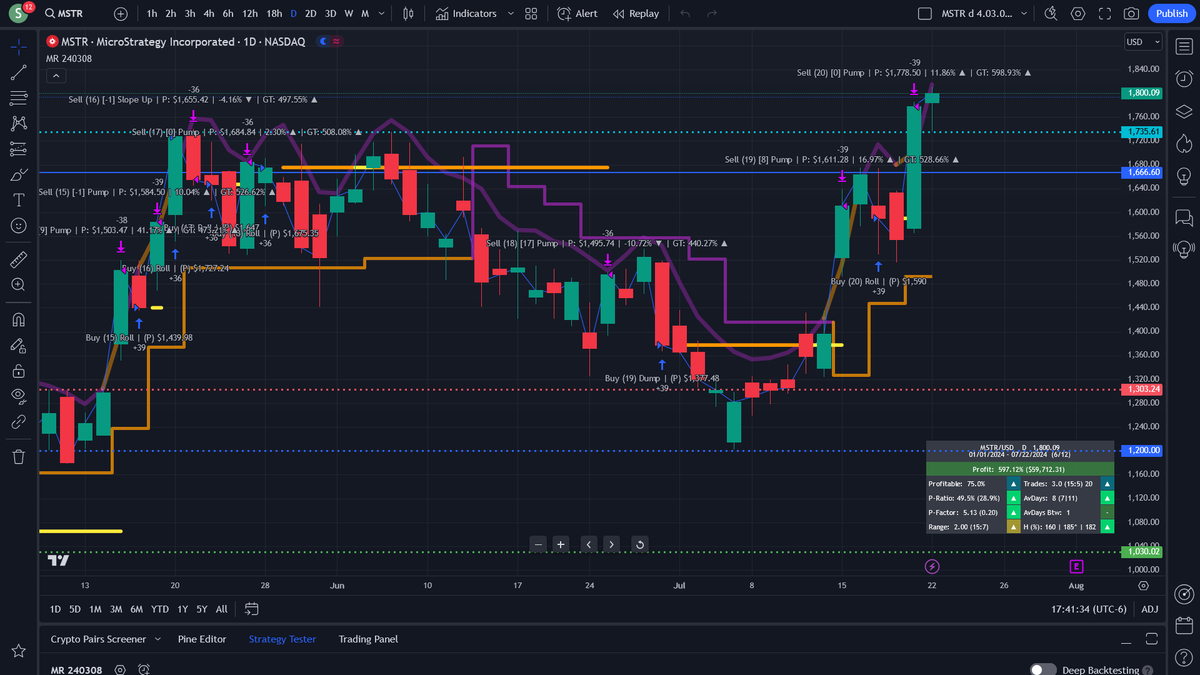Image resolution: width=1200 pixels, height=675 pixels.
Task: Click the compare or add symbol plus icon
Action: click(121, 14)
